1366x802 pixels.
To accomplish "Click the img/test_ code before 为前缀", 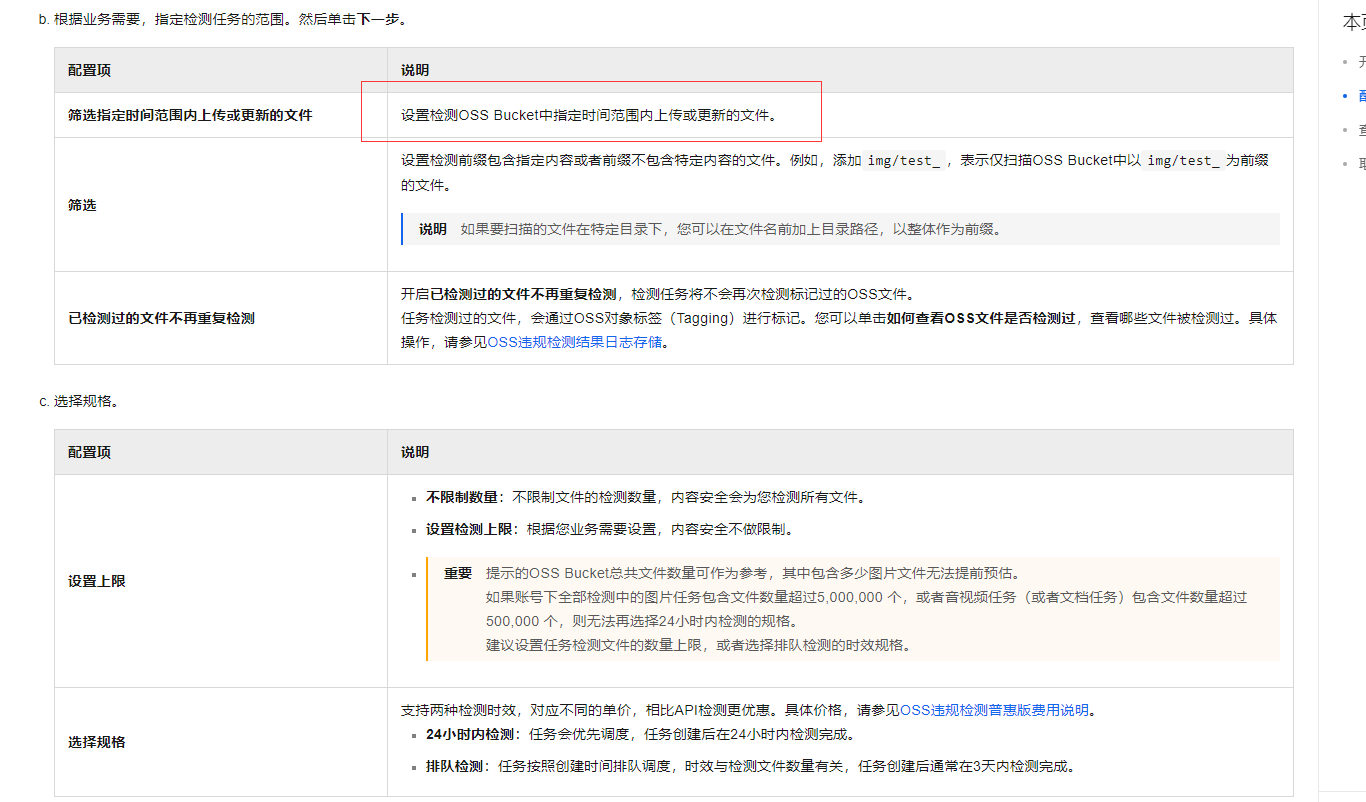I will click(x=1183, y=160).
